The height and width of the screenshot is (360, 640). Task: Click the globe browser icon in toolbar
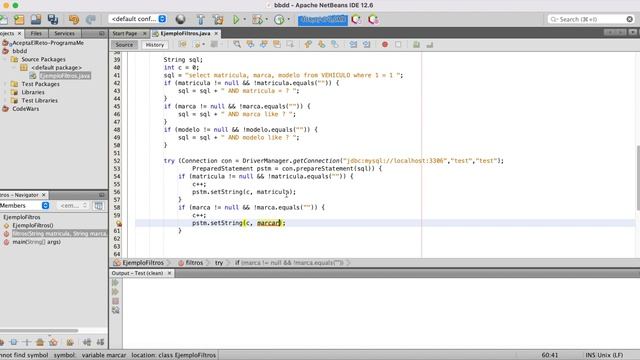pyautogui.click(x=180, y=19)
